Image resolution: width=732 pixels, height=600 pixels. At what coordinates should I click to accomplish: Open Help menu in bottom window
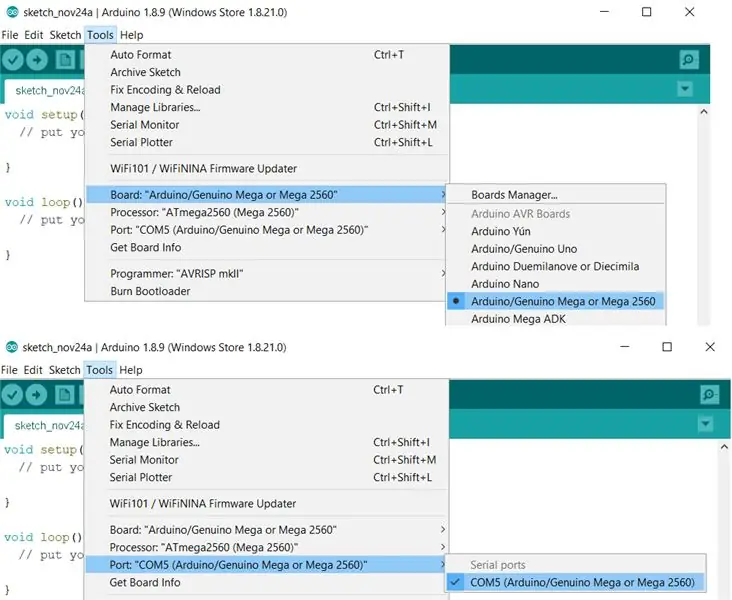click(x=131, y=370)
